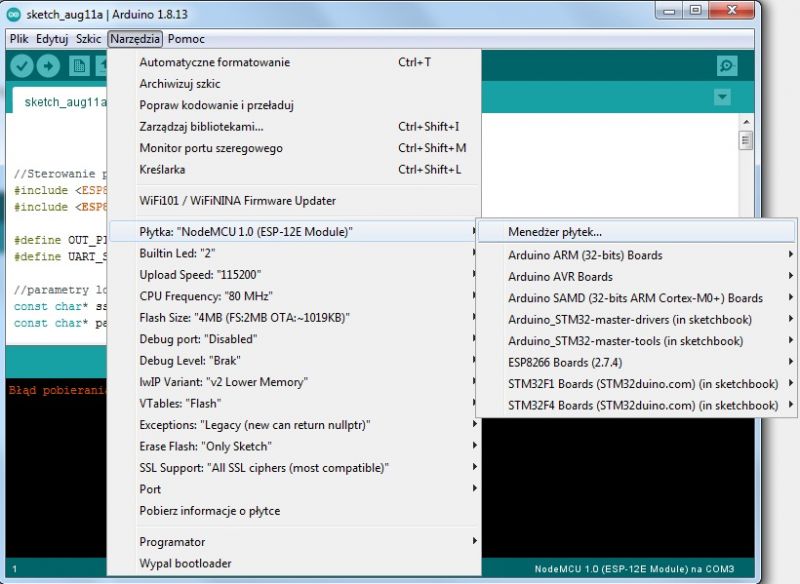The height and width of the screenshot is (584, 800).
Task: Open the Szkic menu
Action: pos(88,39)
